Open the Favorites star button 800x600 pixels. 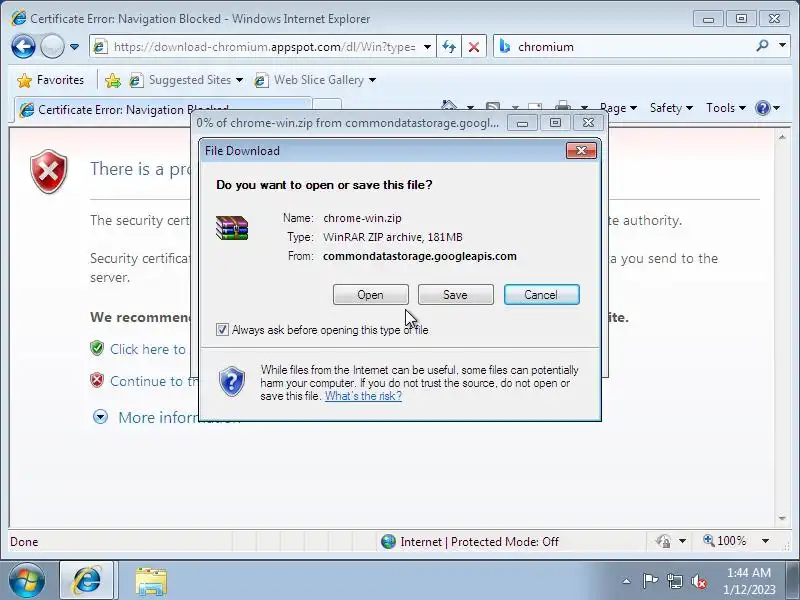[50, 80]
